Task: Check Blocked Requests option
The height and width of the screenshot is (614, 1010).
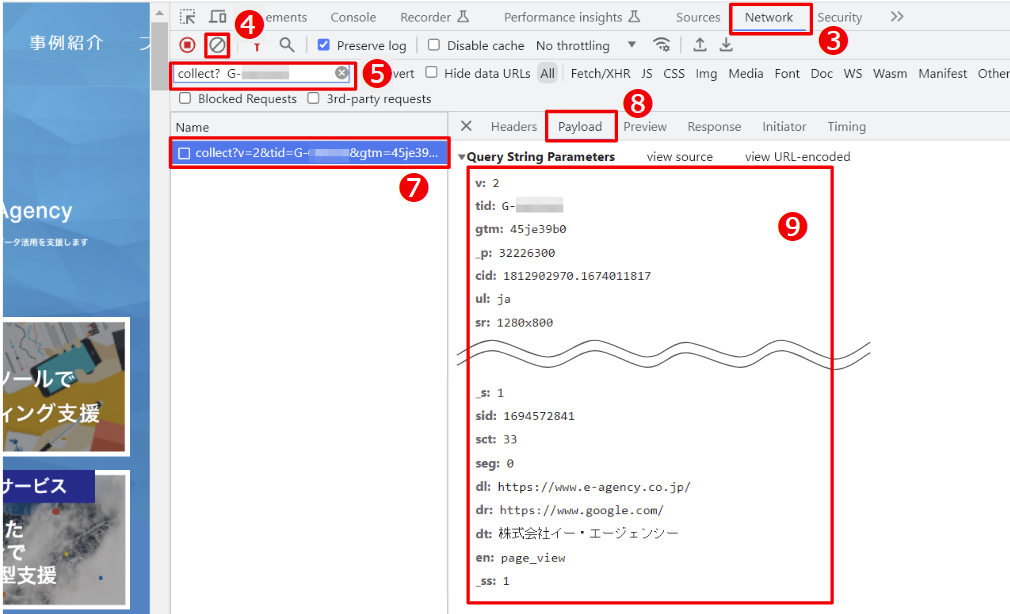Action: coord(186,99)
